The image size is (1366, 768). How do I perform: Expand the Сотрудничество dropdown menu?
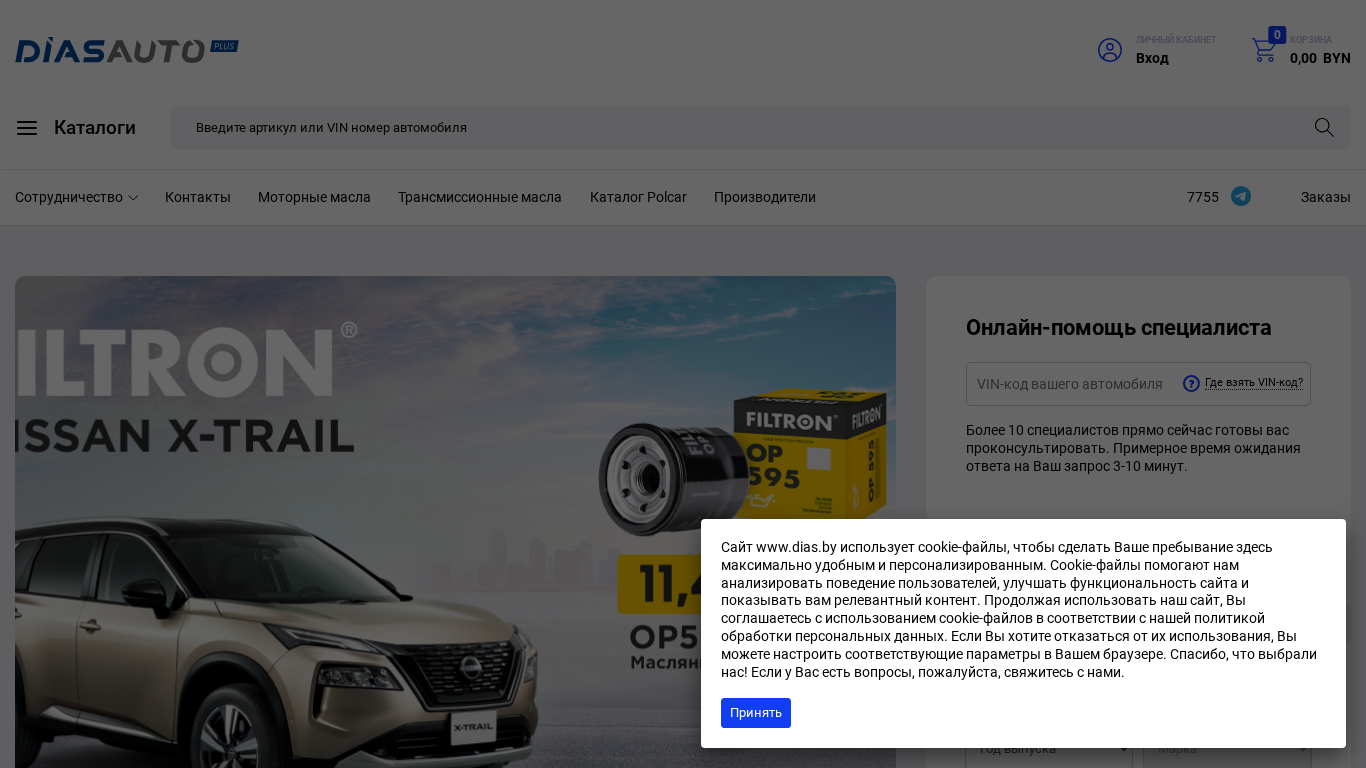coord(76,197)
